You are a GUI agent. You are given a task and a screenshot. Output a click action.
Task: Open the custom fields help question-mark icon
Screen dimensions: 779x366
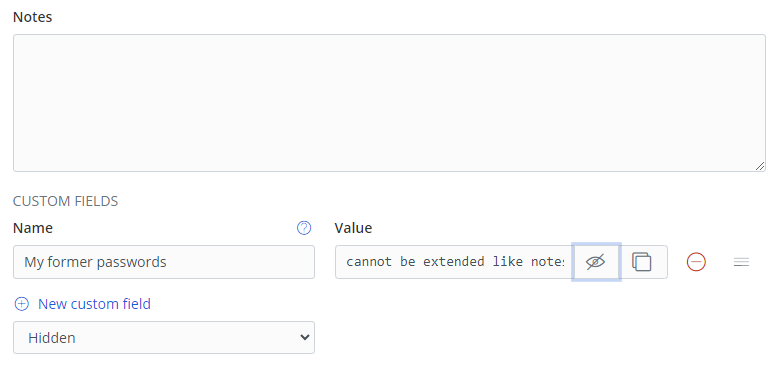(304, 228)
